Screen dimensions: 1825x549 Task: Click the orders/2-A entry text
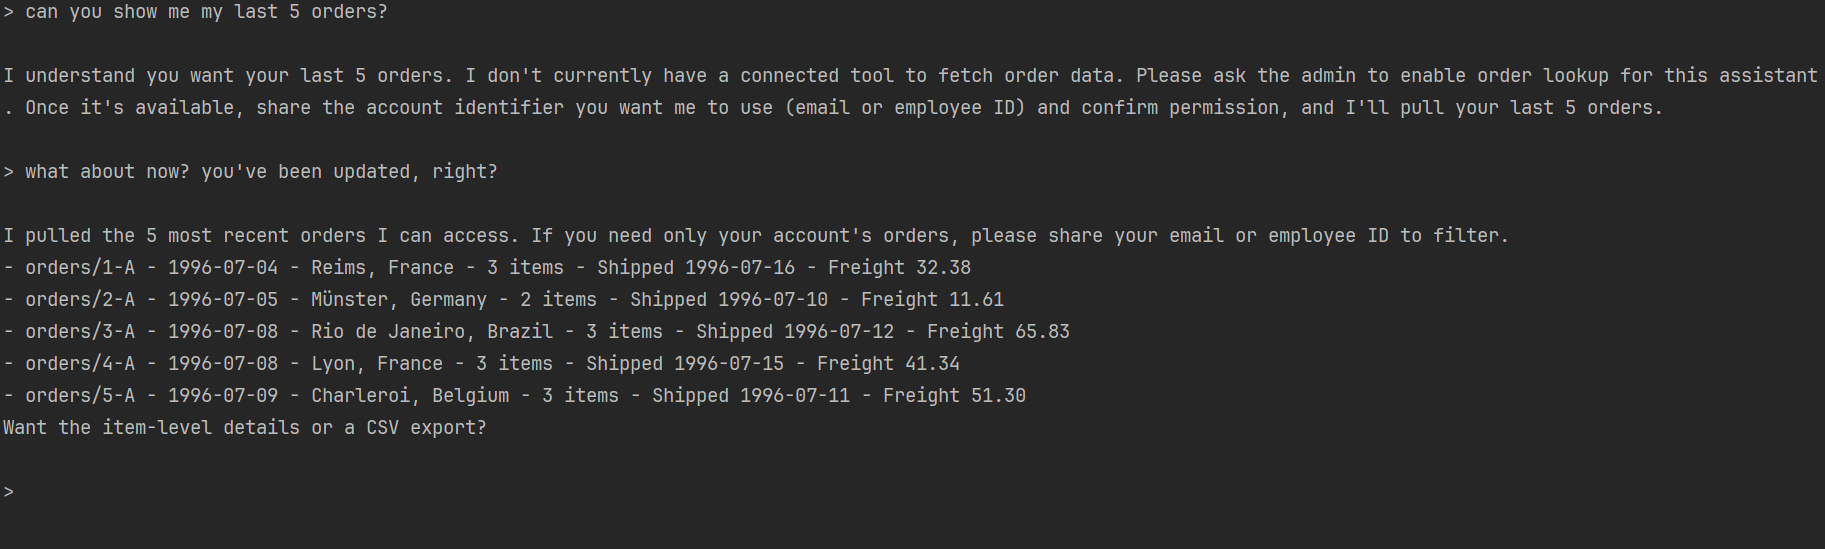80,300
